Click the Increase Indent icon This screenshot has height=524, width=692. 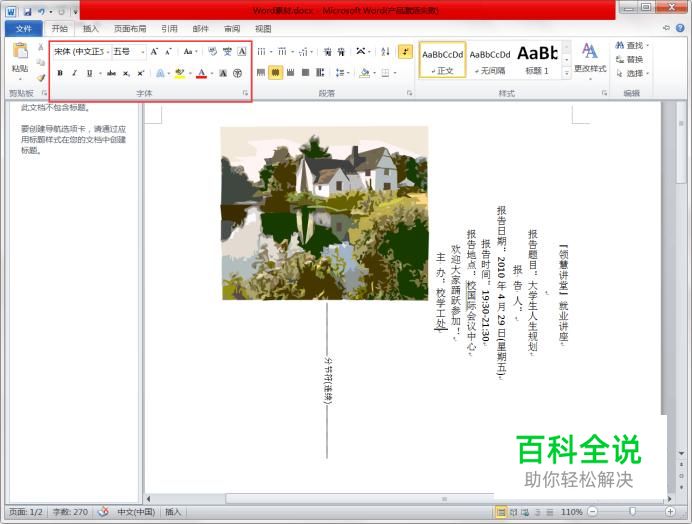pyautogui.click(x=341, y=52)
